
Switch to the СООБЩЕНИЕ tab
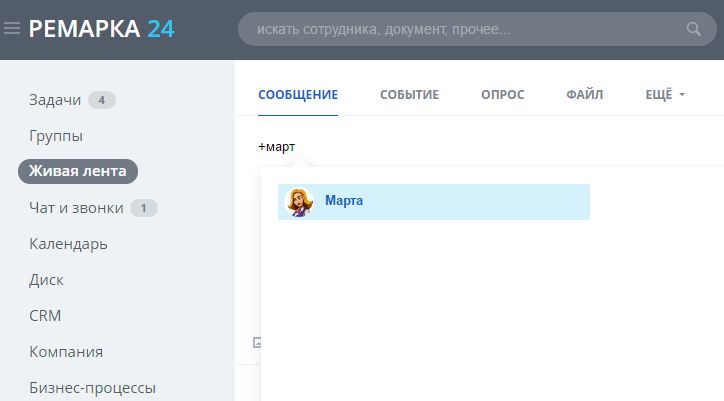click(298, 95)
